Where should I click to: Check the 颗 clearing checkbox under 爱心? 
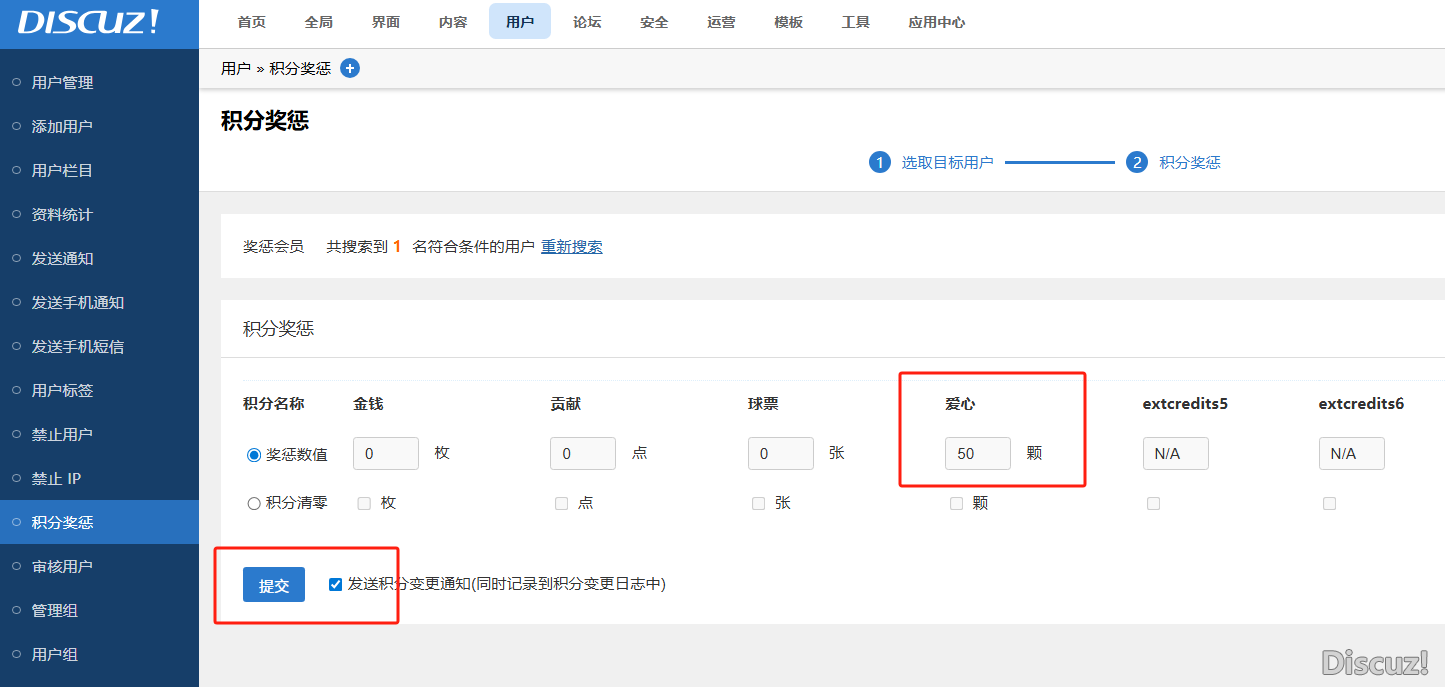[956, 503]
